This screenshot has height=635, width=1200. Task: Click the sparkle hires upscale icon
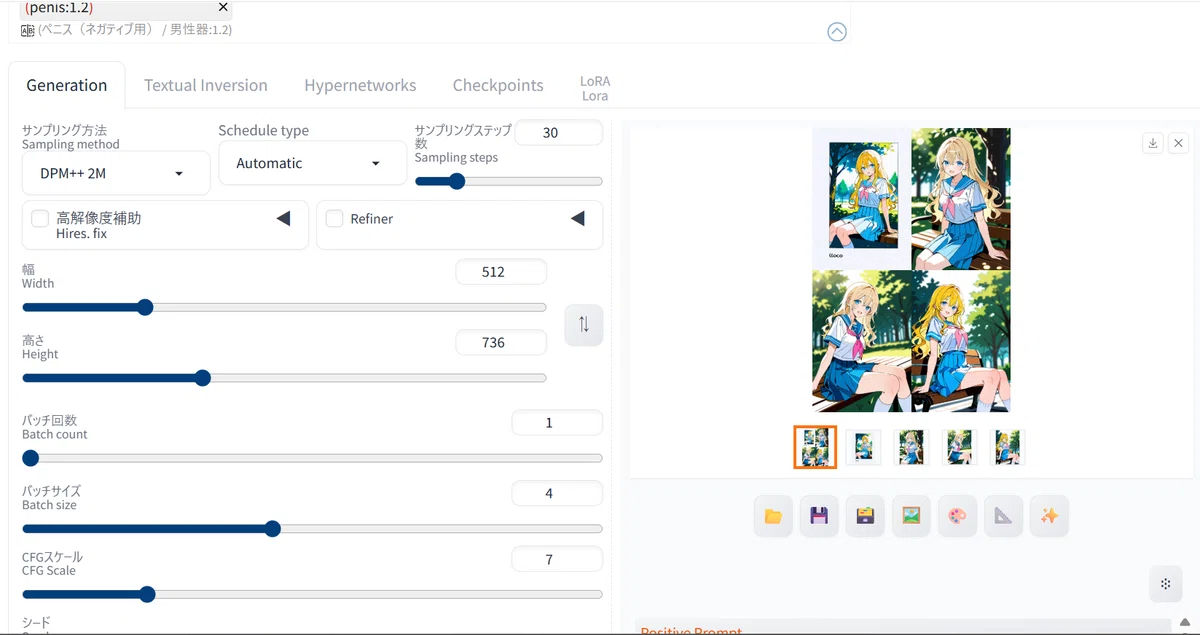[1049, 516]
